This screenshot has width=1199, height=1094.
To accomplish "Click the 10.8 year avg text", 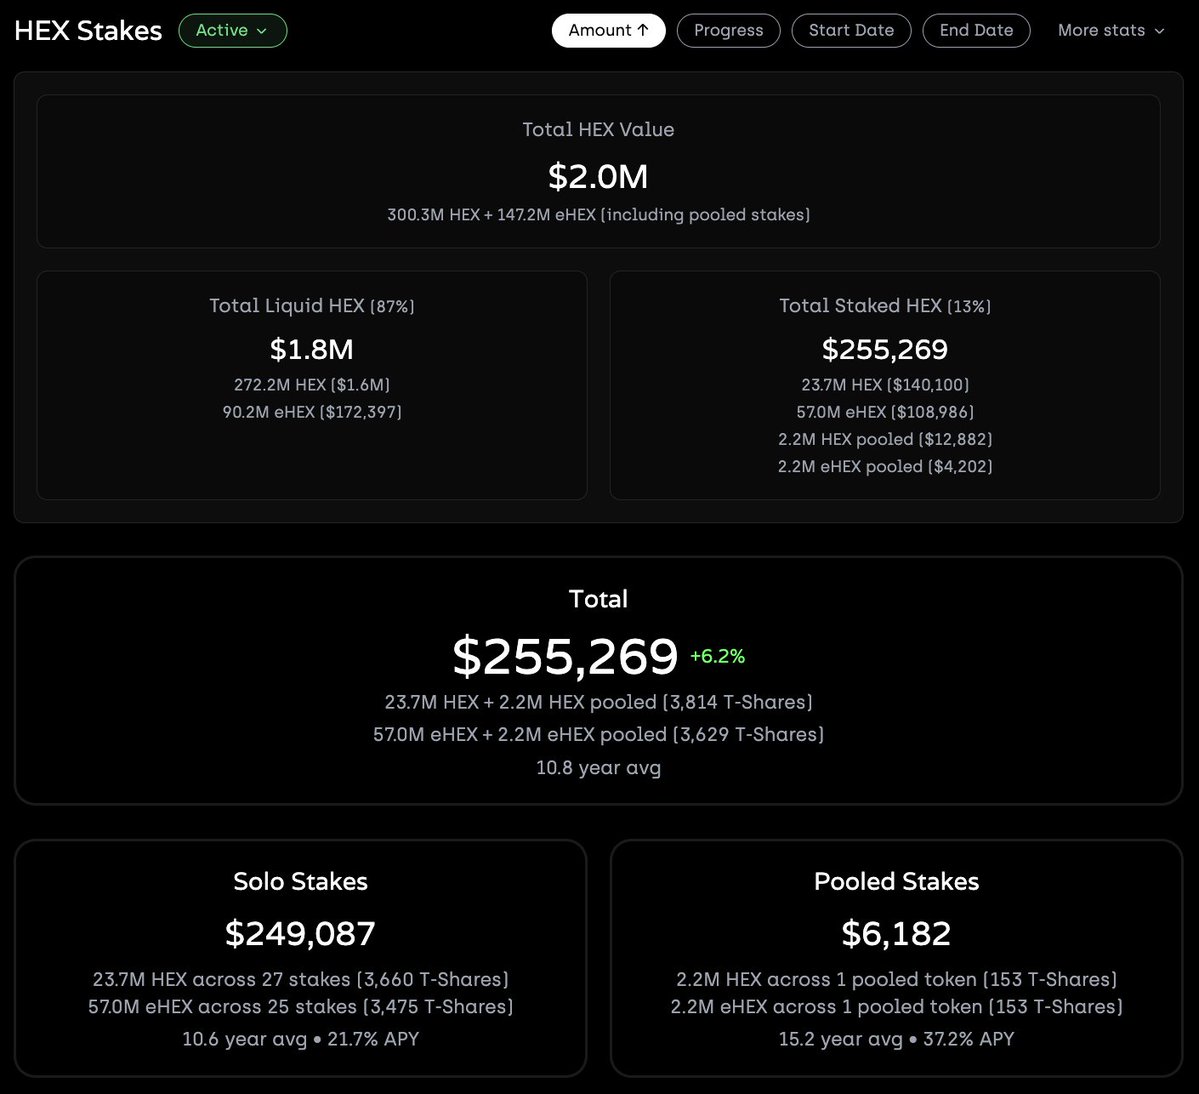I will click(598, 768).
